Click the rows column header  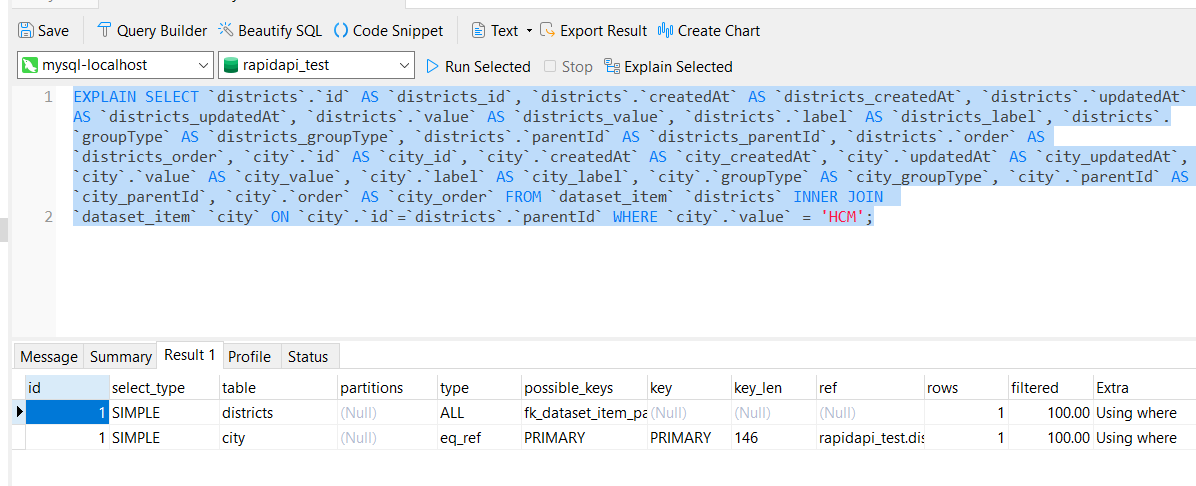(966, 388)
